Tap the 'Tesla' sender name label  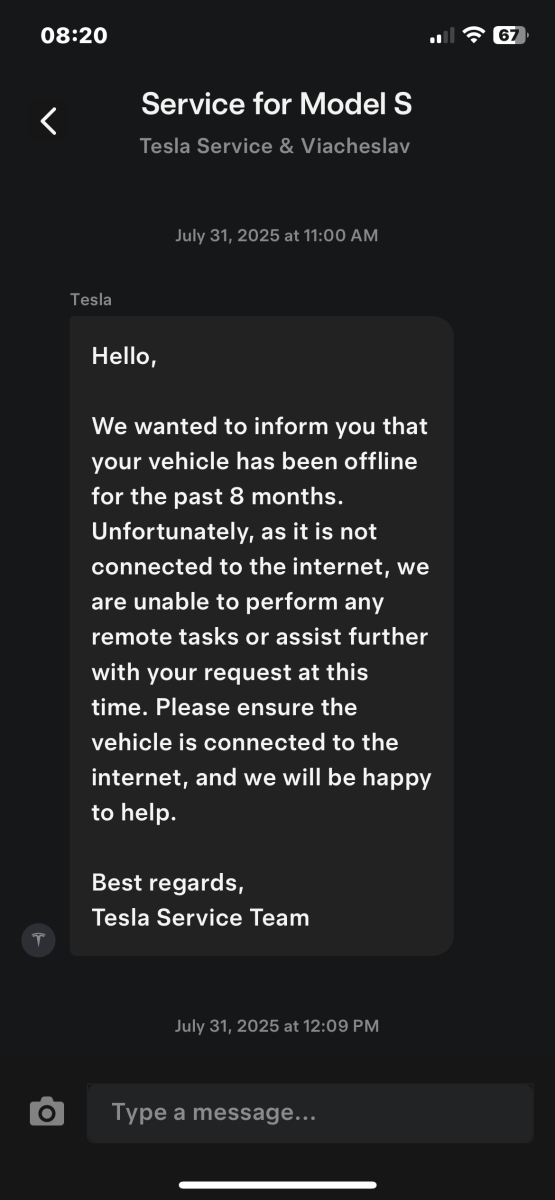(x=91, y=299)
